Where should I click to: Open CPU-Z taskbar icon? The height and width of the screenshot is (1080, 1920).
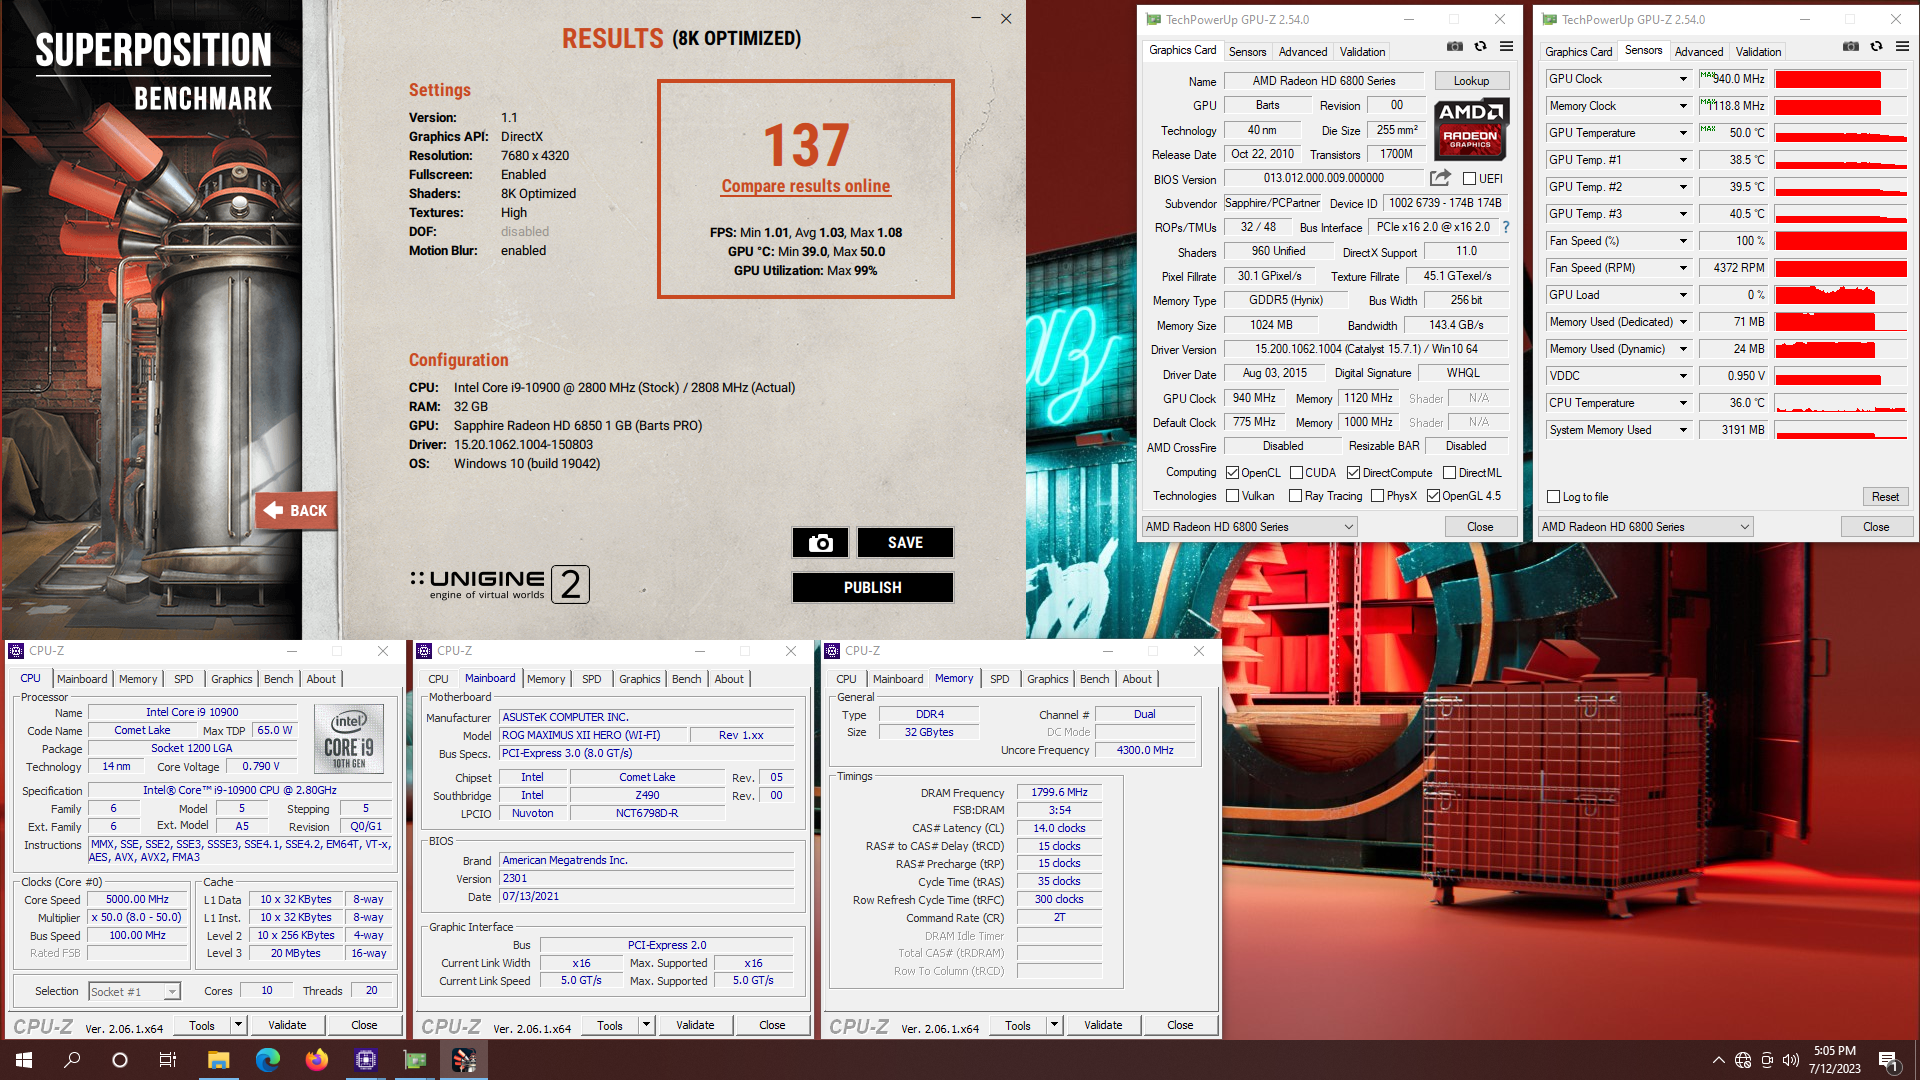365,1060
